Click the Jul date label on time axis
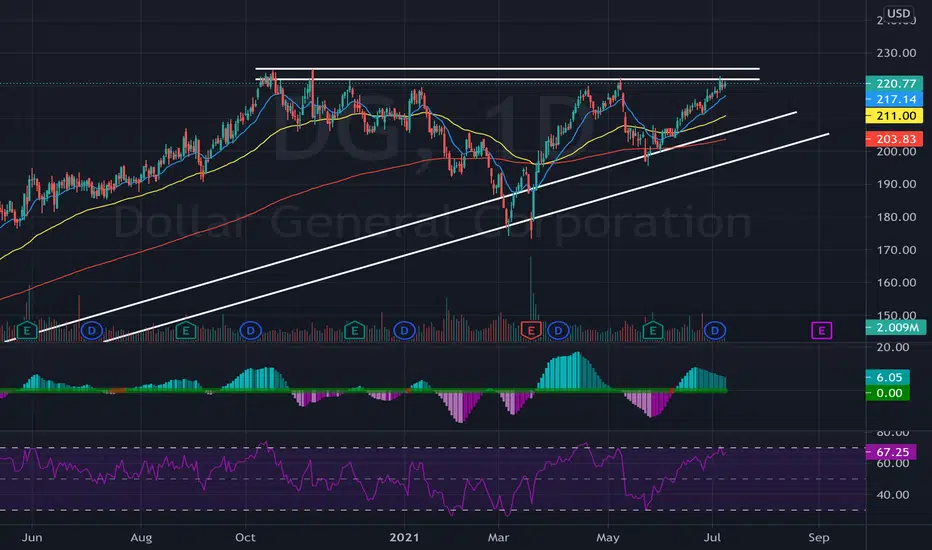 pos(712,538)
